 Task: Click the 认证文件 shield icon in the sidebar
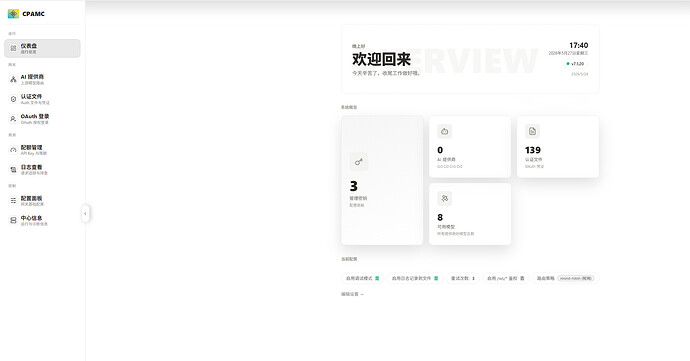pyautogui.click(x=13, y=99)
